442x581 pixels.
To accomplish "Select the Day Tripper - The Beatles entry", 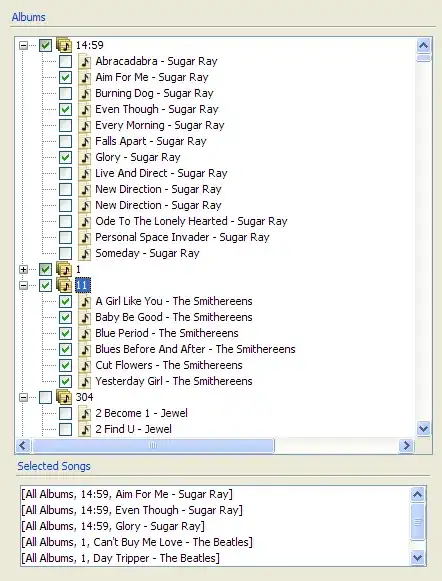I will click(120, 558).
